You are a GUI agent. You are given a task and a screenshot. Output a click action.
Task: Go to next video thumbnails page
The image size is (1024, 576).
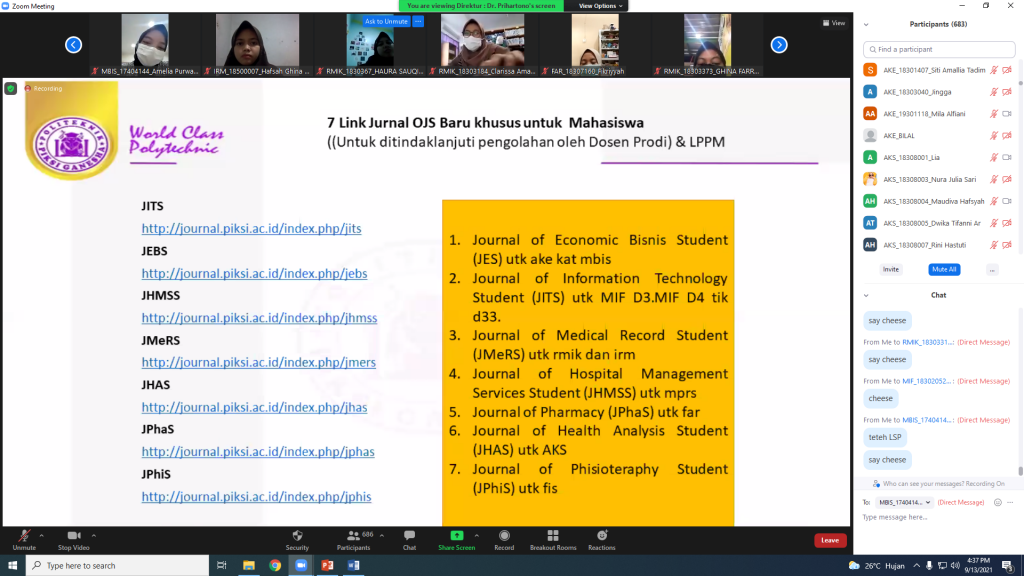pos(779,44)
